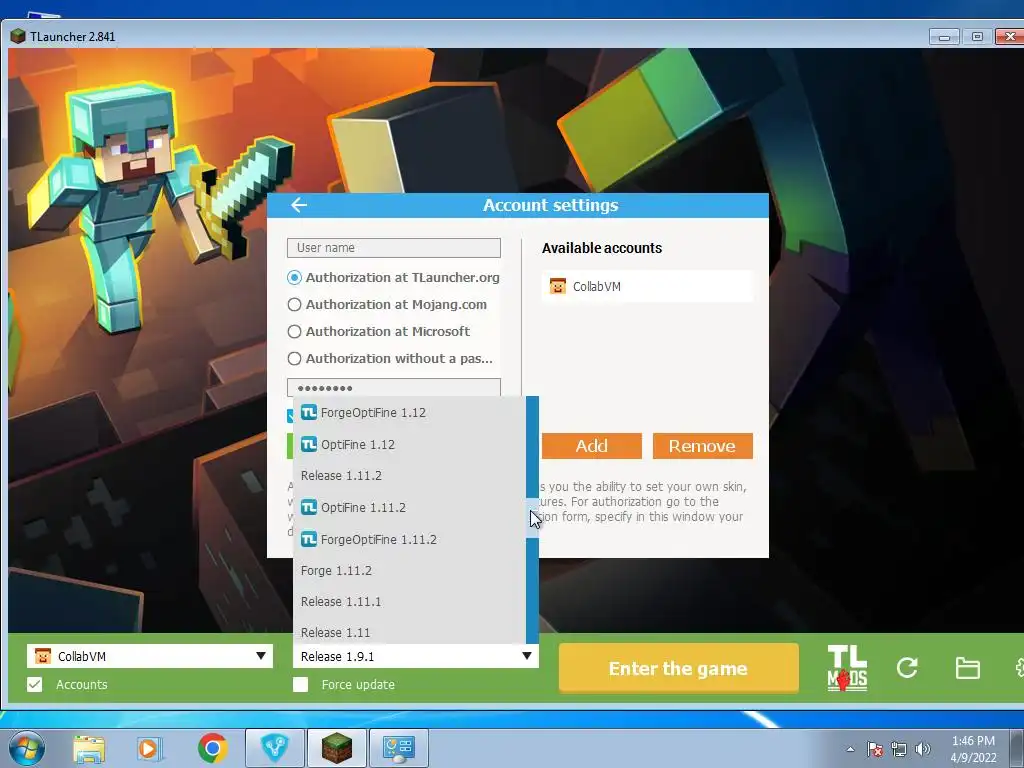Enable the Force update checkbox
Screen dimensions: 1024x768
300,684
